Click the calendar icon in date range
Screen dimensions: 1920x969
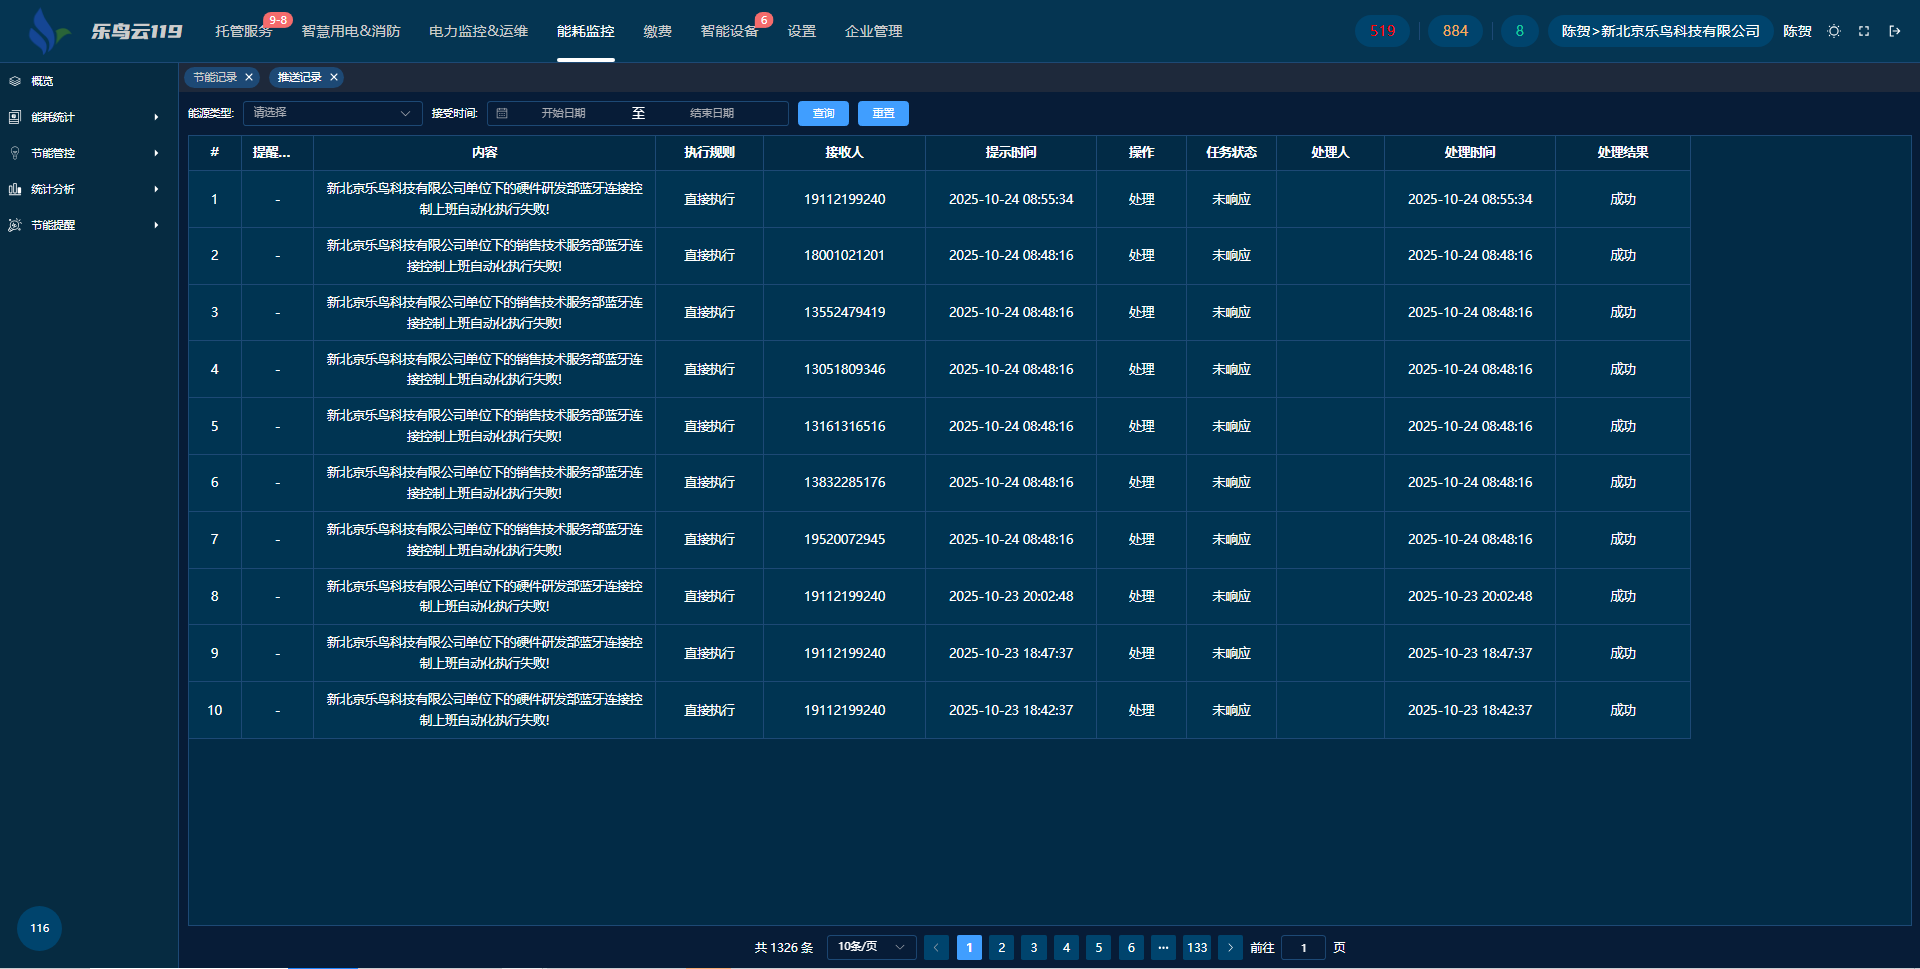(x=502, y=114)
